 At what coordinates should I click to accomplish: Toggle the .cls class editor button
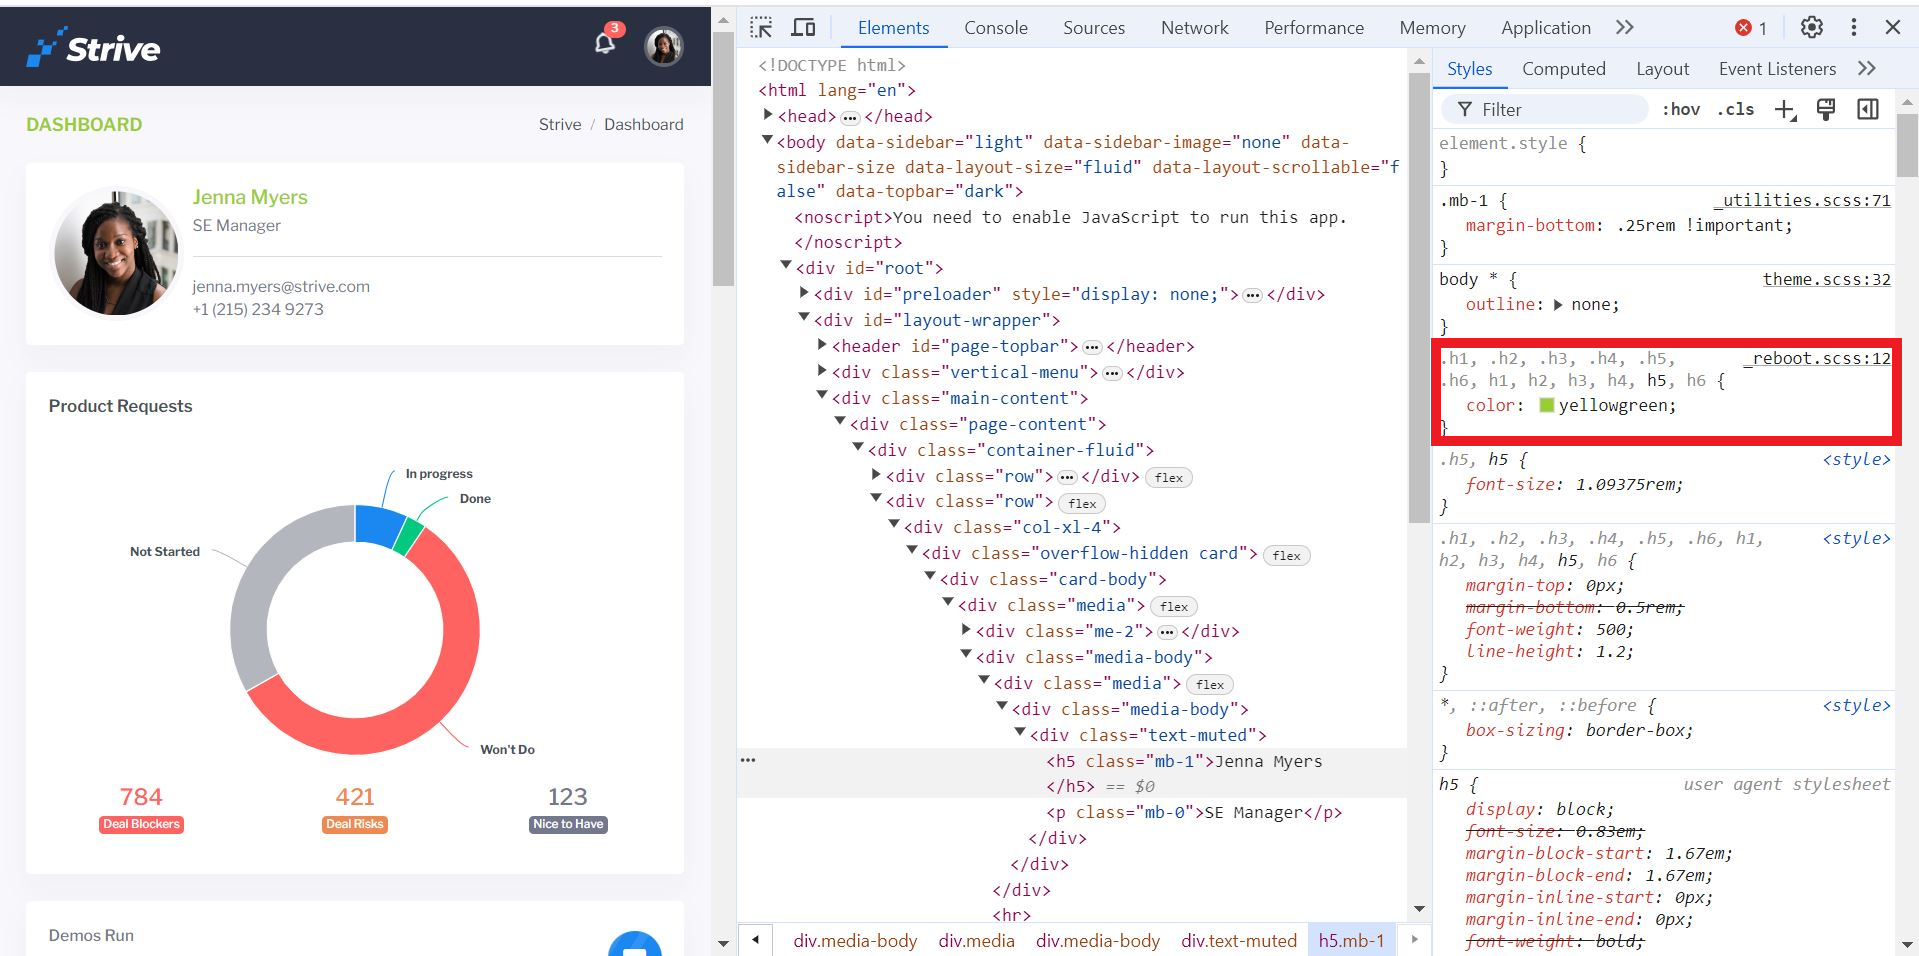coord(1735,110)
